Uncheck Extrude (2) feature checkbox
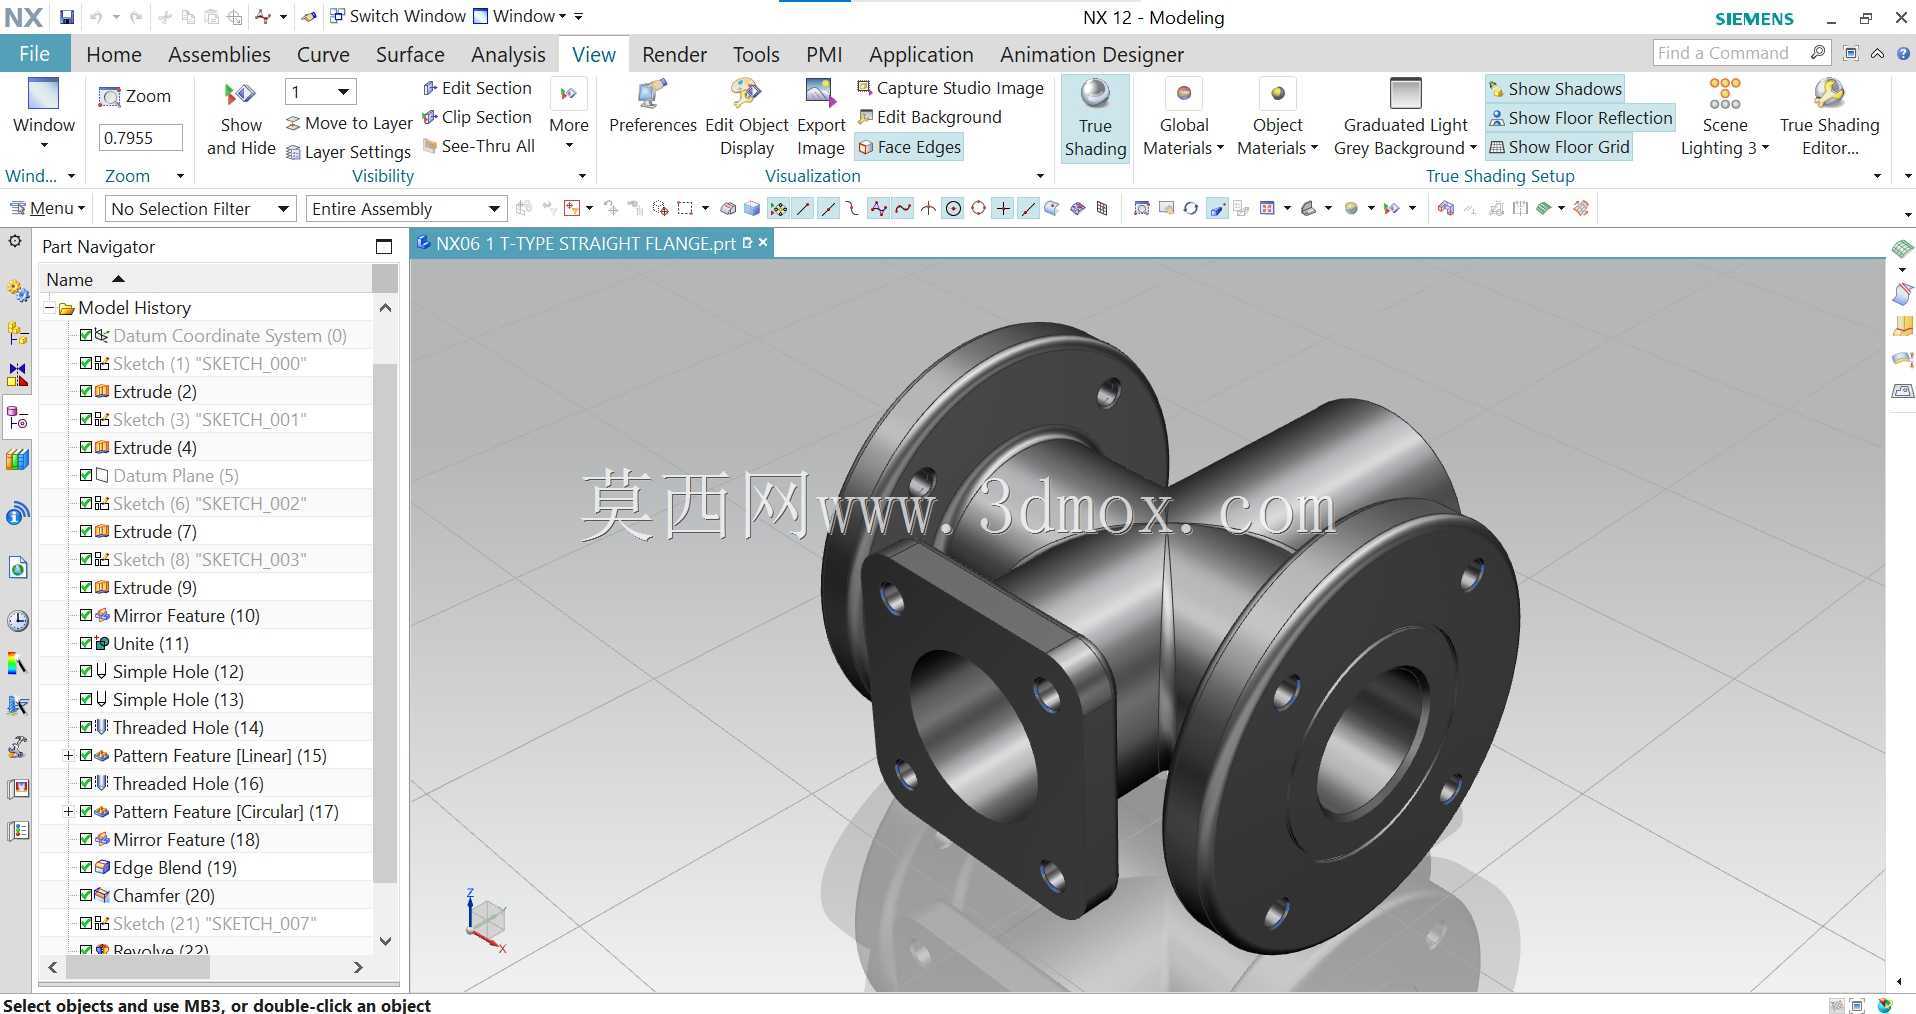Image resolution: width=1916 pixels, height=1014 pixels. pyautogui.click(x=86, y=391)
